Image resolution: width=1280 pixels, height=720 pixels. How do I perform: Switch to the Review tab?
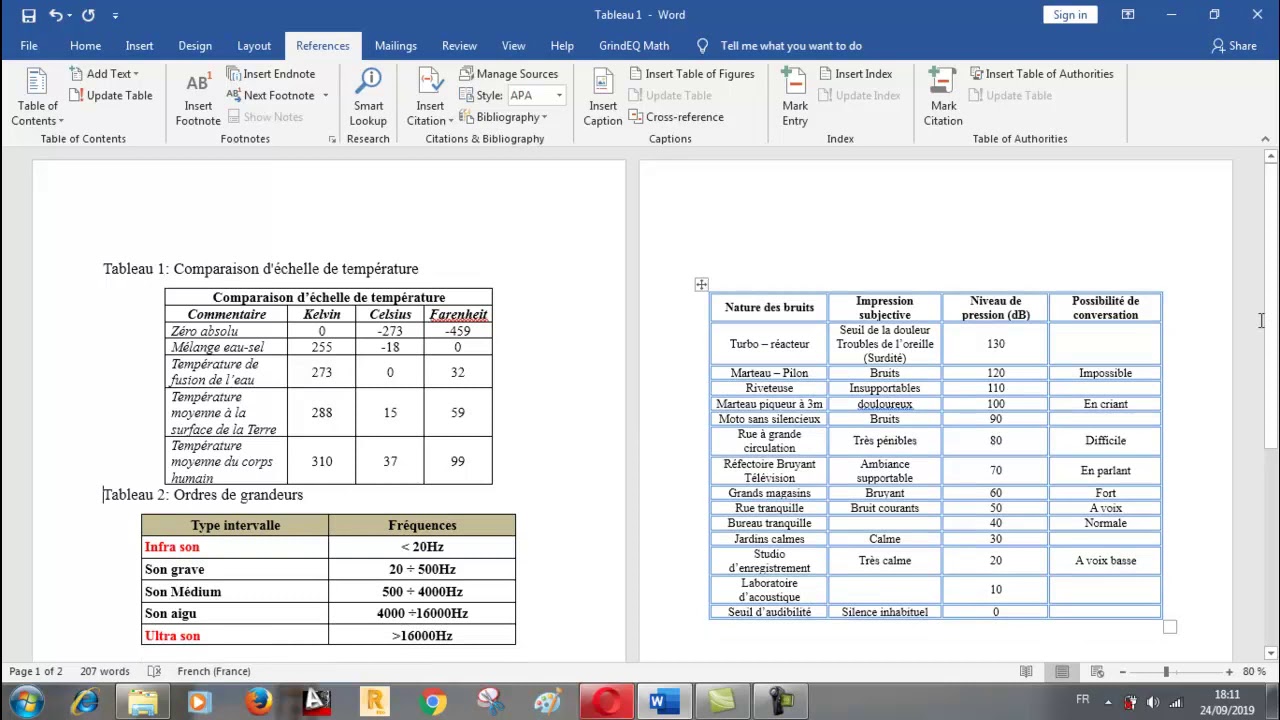point(459,46)
